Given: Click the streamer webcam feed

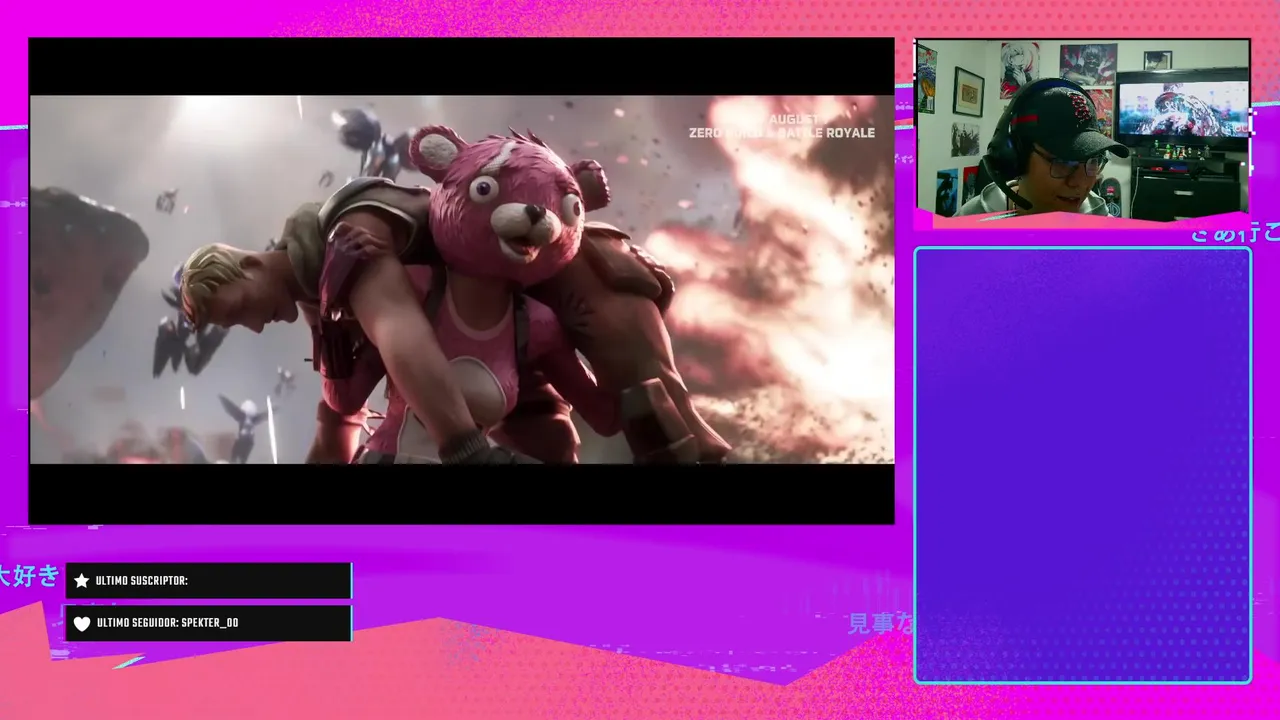Looking at the screenshot, I should [1083, 128].
